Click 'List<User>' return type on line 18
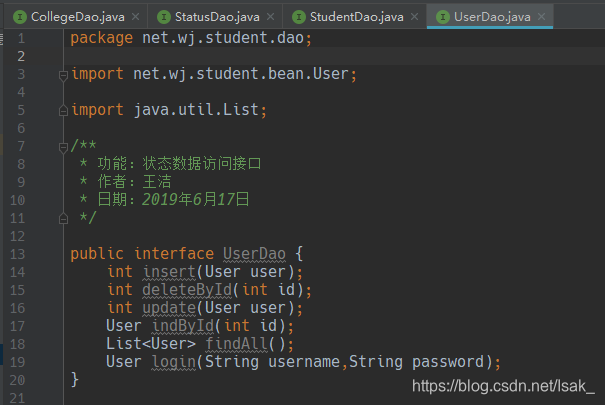The image size is (605, 405). [151, 344]
